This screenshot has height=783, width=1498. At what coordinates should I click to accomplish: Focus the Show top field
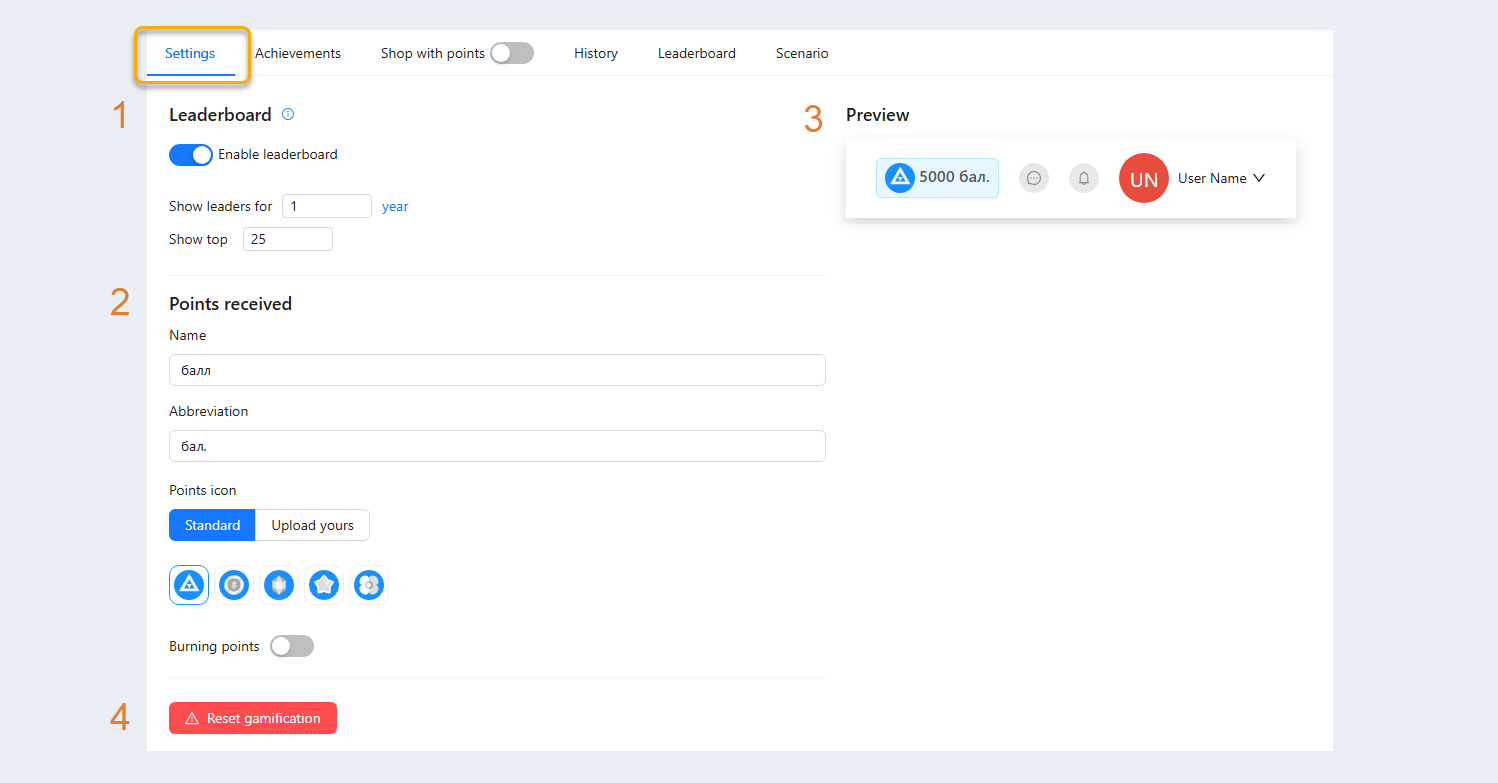click(x=288, y=239)
